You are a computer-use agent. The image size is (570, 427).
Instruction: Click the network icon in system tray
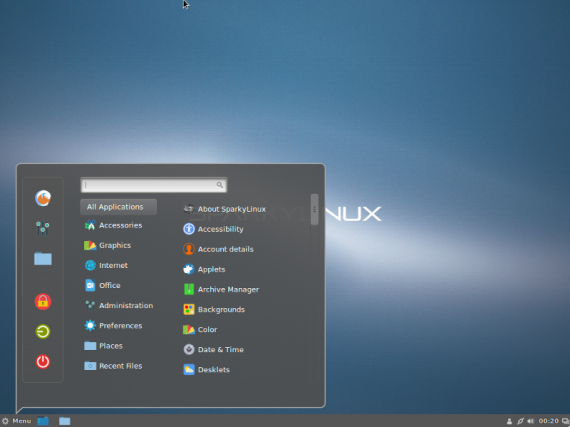[520, 421]
